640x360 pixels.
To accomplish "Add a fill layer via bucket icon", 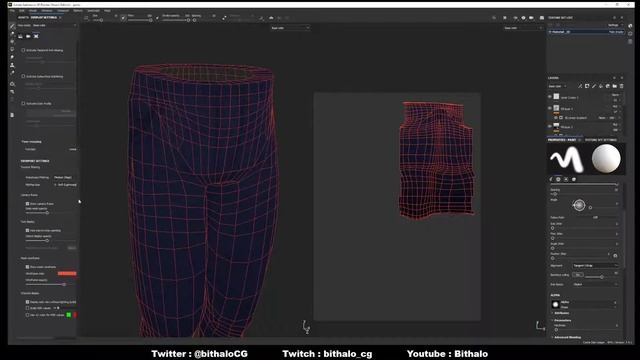I will click(x=601, y=86).
